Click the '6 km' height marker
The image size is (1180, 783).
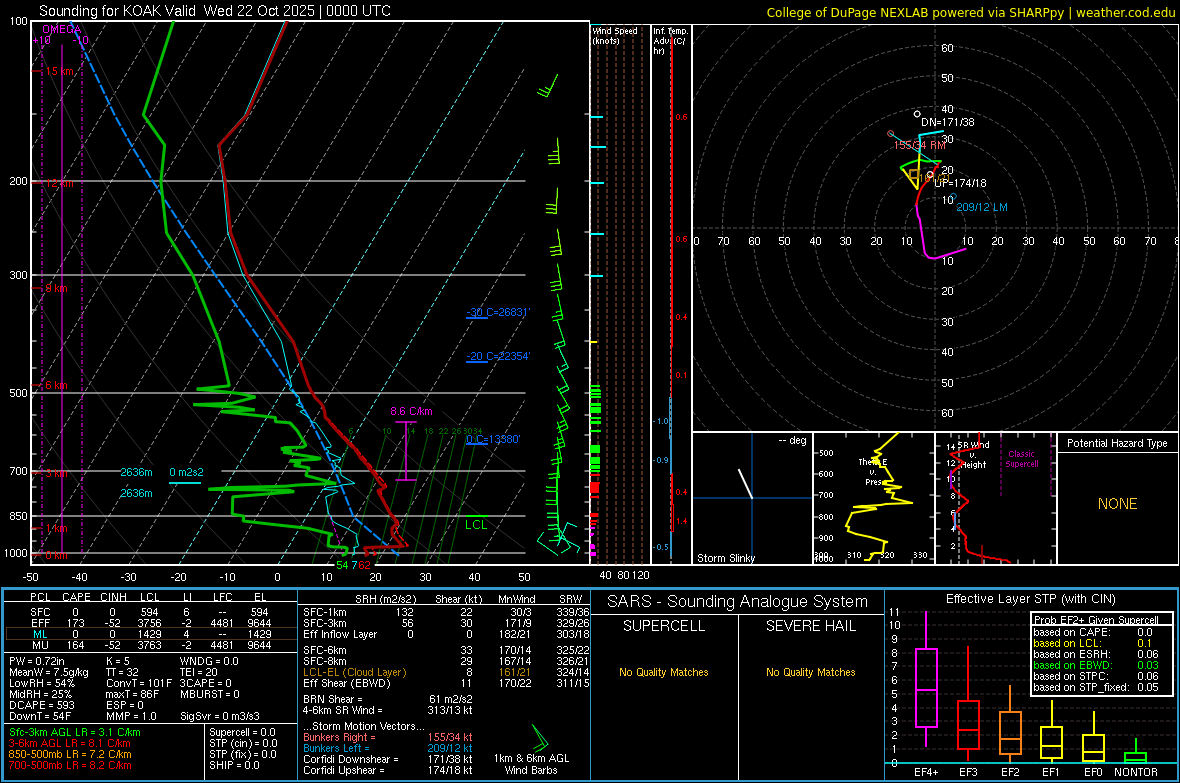tap(56, 385)
